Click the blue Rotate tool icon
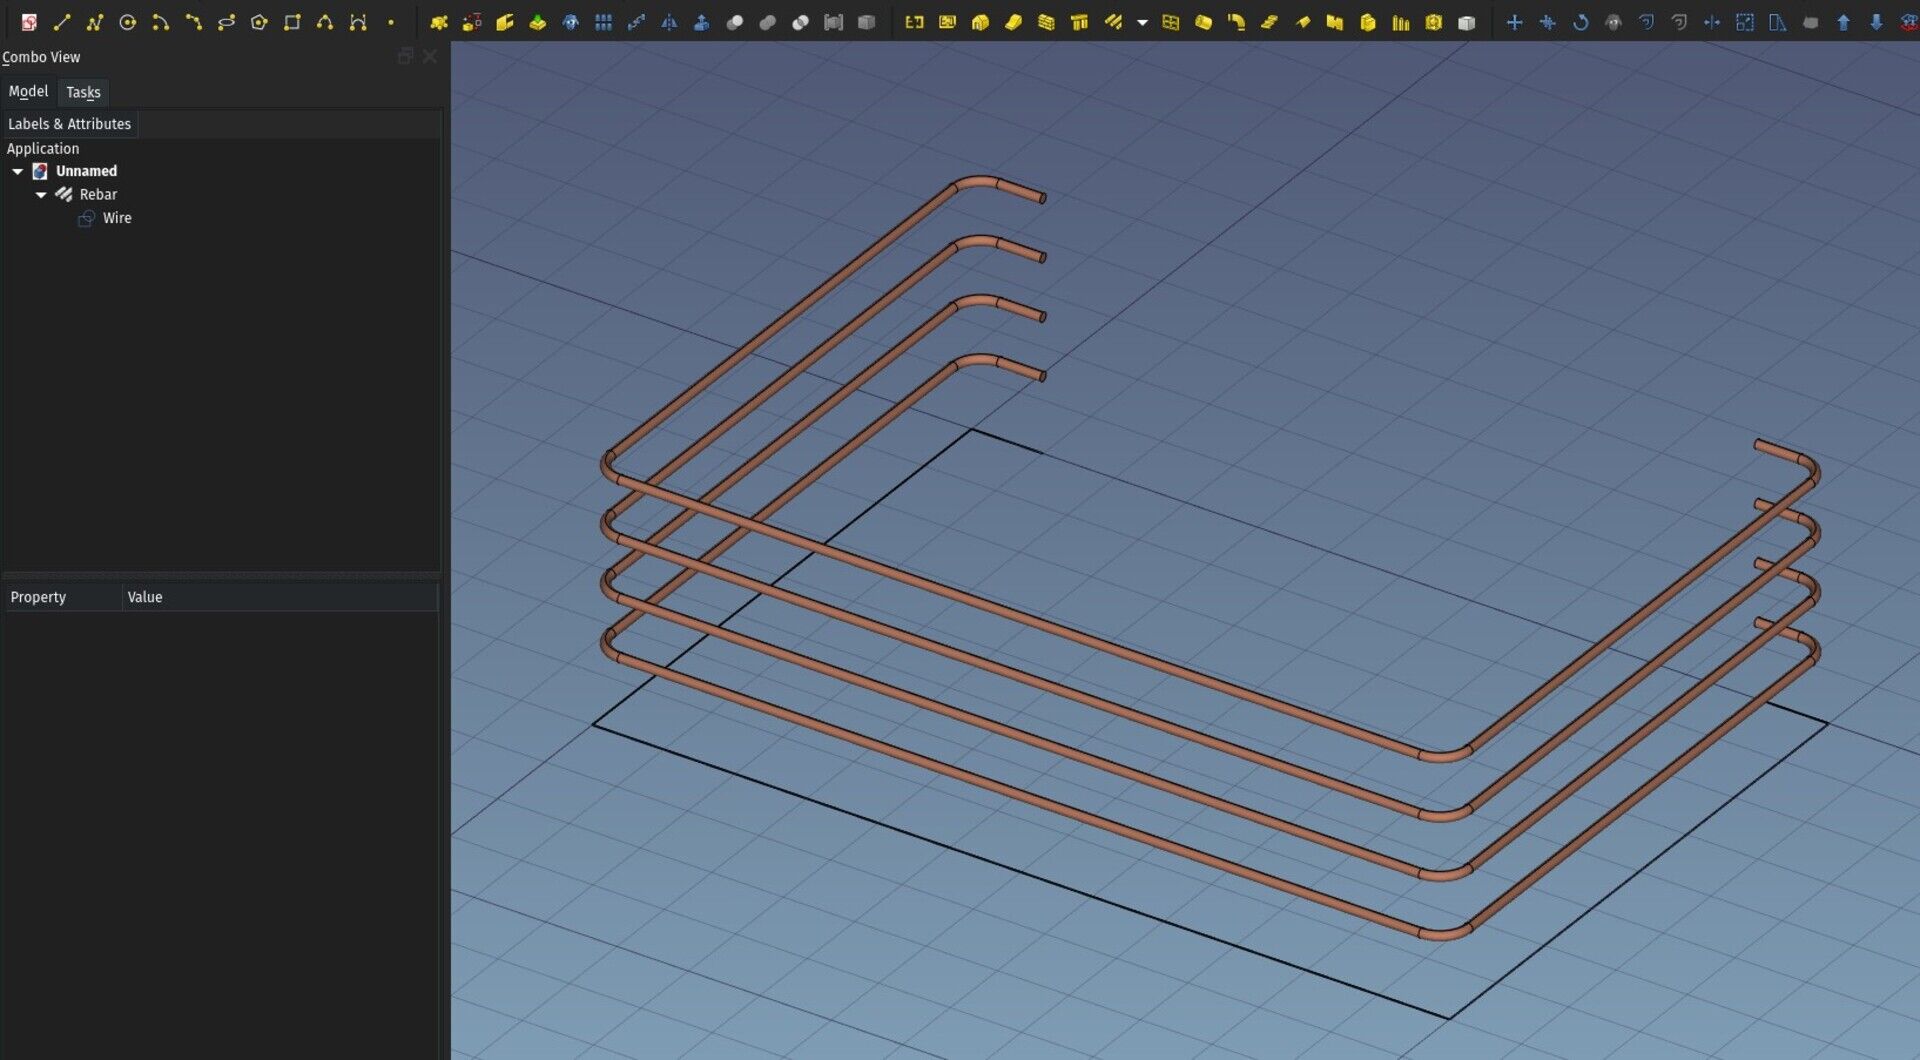 pos(1581,22)
